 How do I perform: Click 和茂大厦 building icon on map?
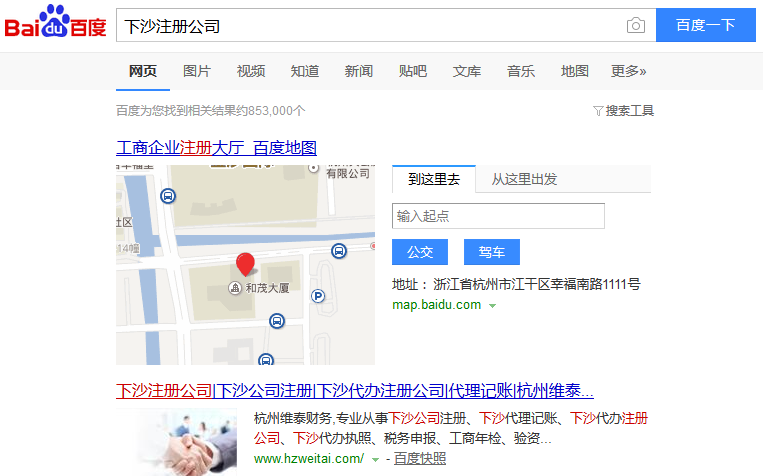pyautogui.click(x=235, y=288)
